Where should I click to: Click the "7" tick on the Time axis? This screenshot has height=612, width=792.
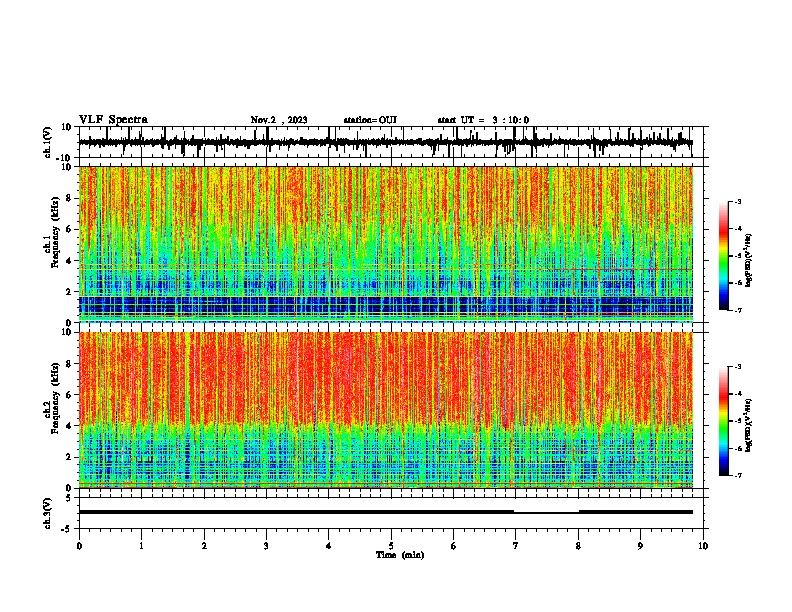pyautogui.click(x=516, y=546)
